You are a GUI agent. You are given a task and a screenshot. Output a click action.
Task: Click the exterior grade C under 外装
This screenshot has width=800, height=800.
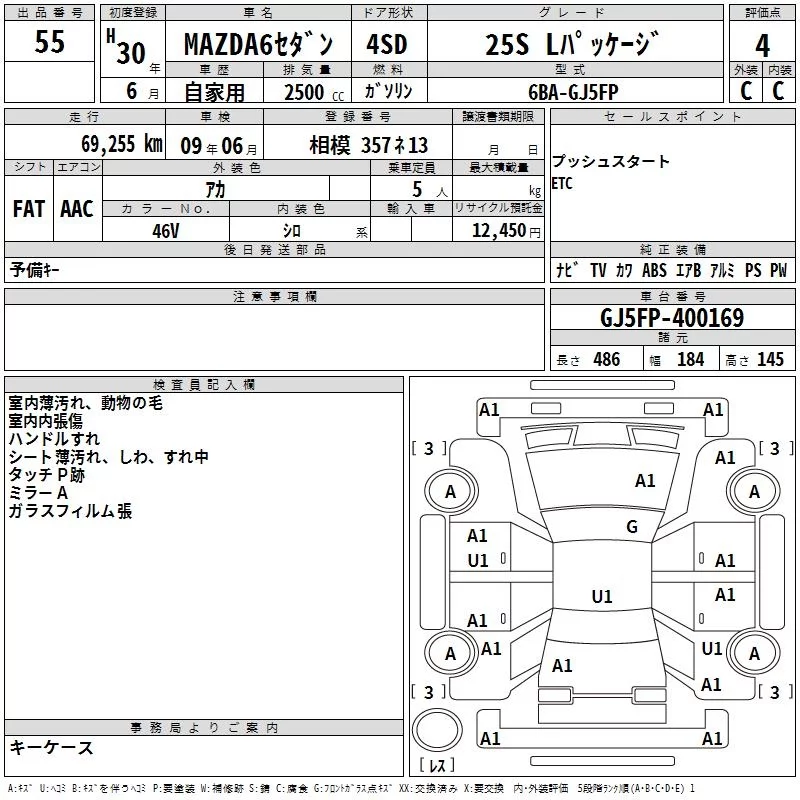745,91
